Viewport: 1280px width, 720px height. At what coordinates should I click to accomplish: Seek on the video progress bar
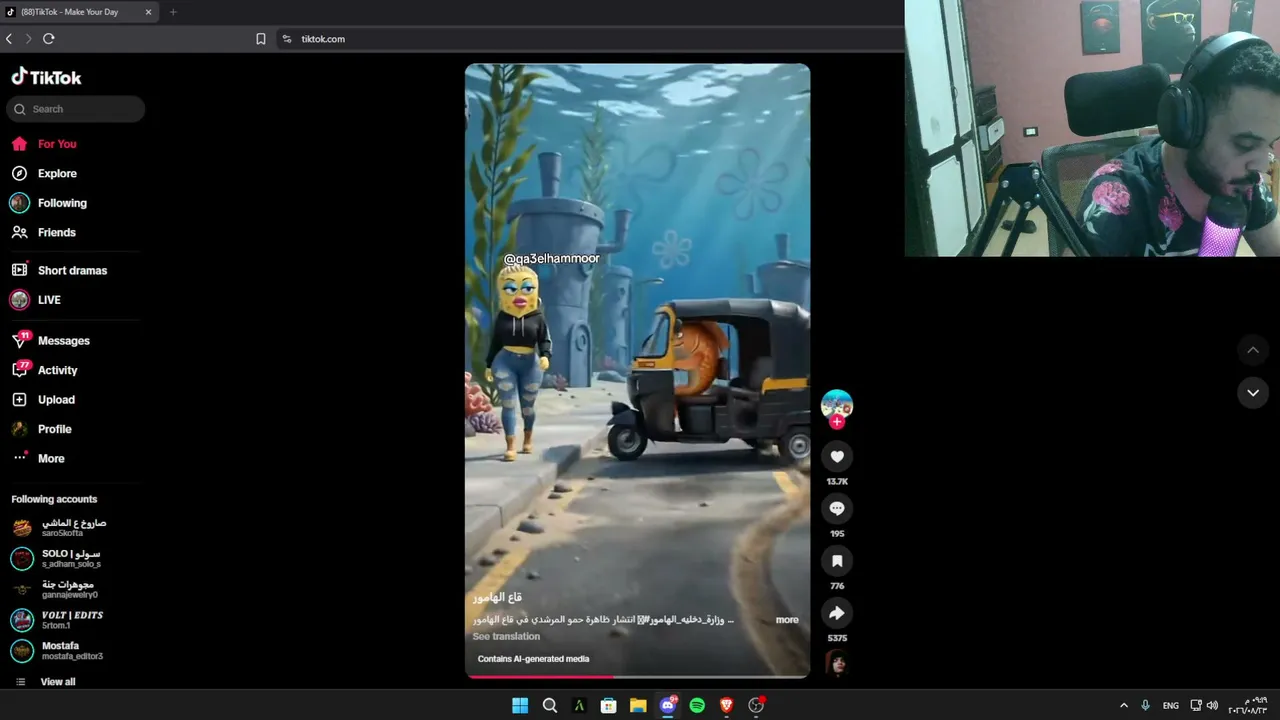pyautogui.click(x=637, y=677)
